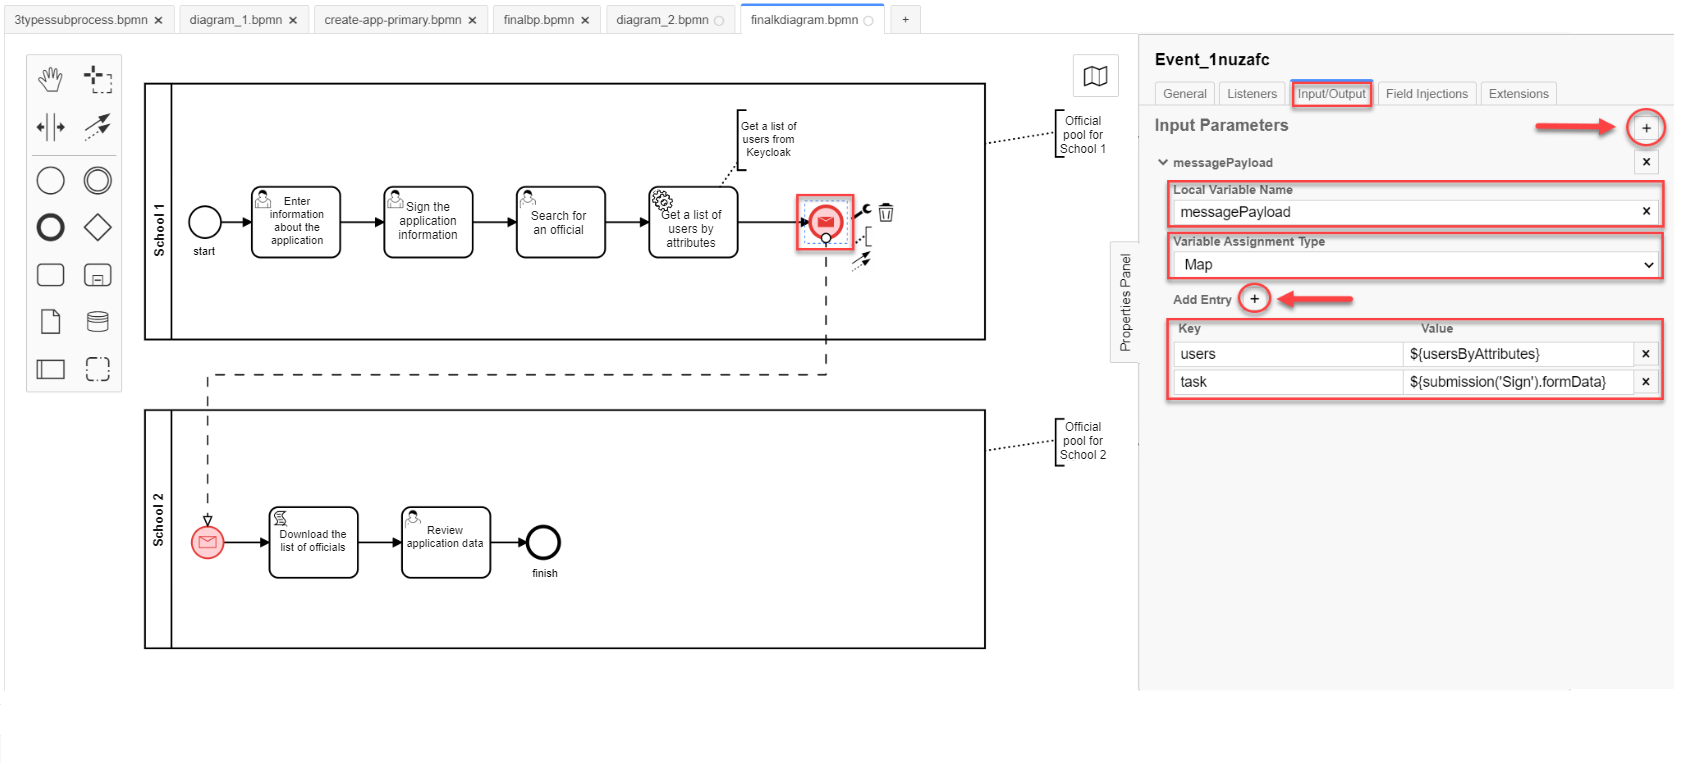Create an EndEvent from palette

click(50, 228)
